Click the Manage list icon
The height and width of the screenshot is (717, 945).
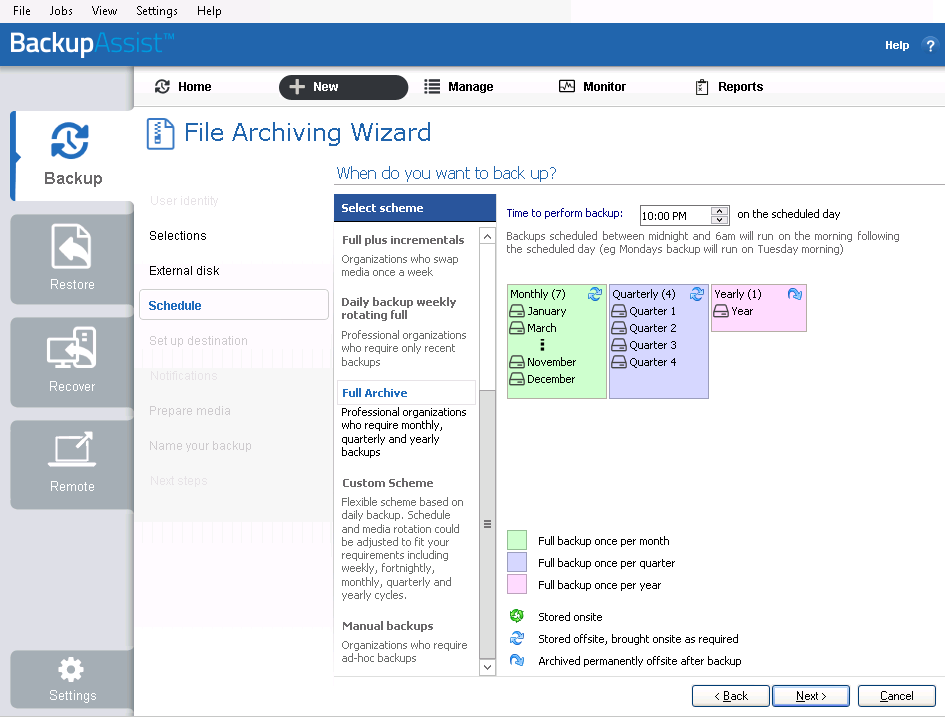(x=432, y=87)
